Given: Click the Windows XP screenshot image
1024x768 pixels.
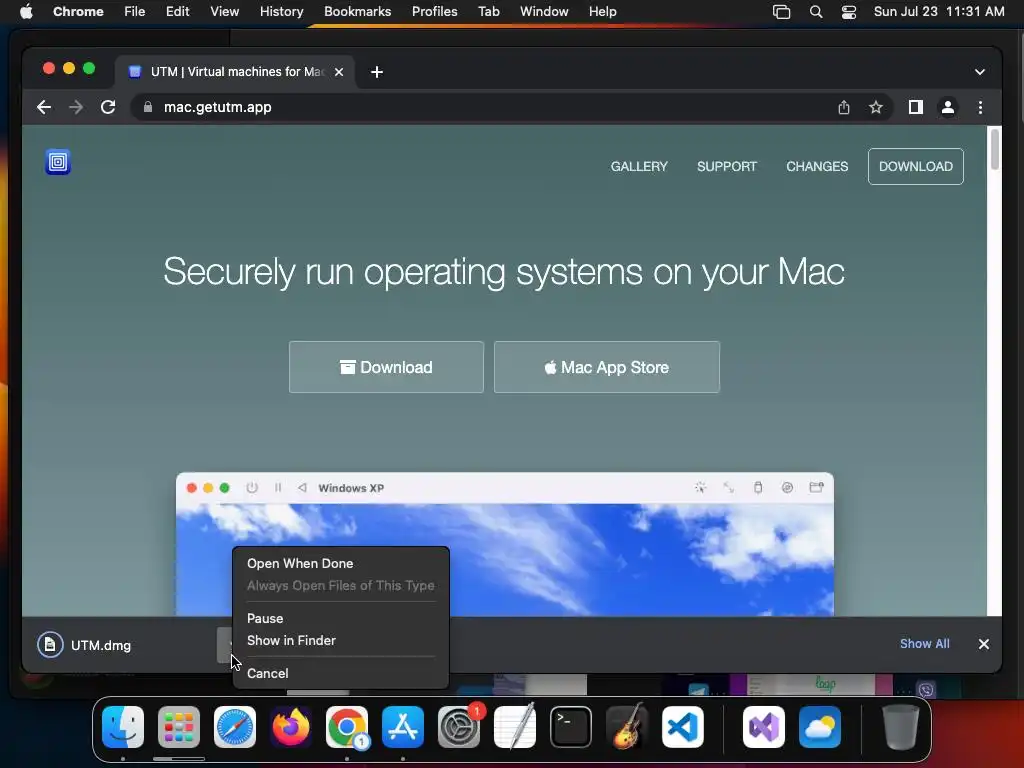Looking at the screenshot, I should point(505,544).
